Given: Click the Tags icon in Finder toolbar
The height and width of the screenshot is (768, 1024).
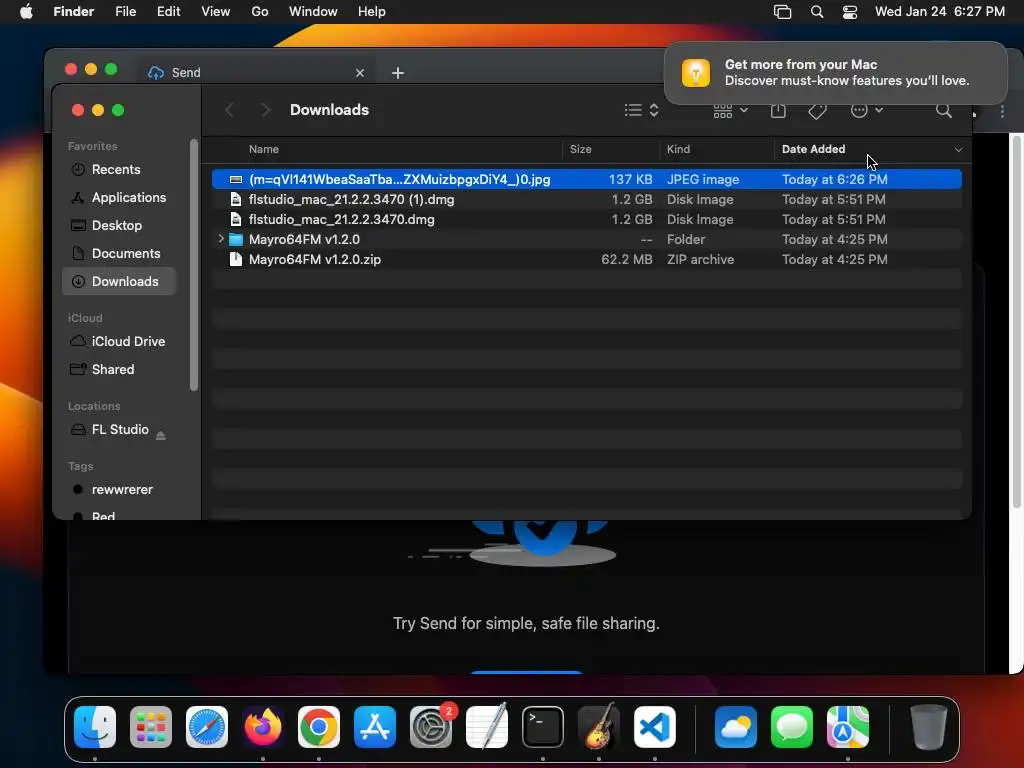Looking at the screenshot, I should tap(817, 110).
